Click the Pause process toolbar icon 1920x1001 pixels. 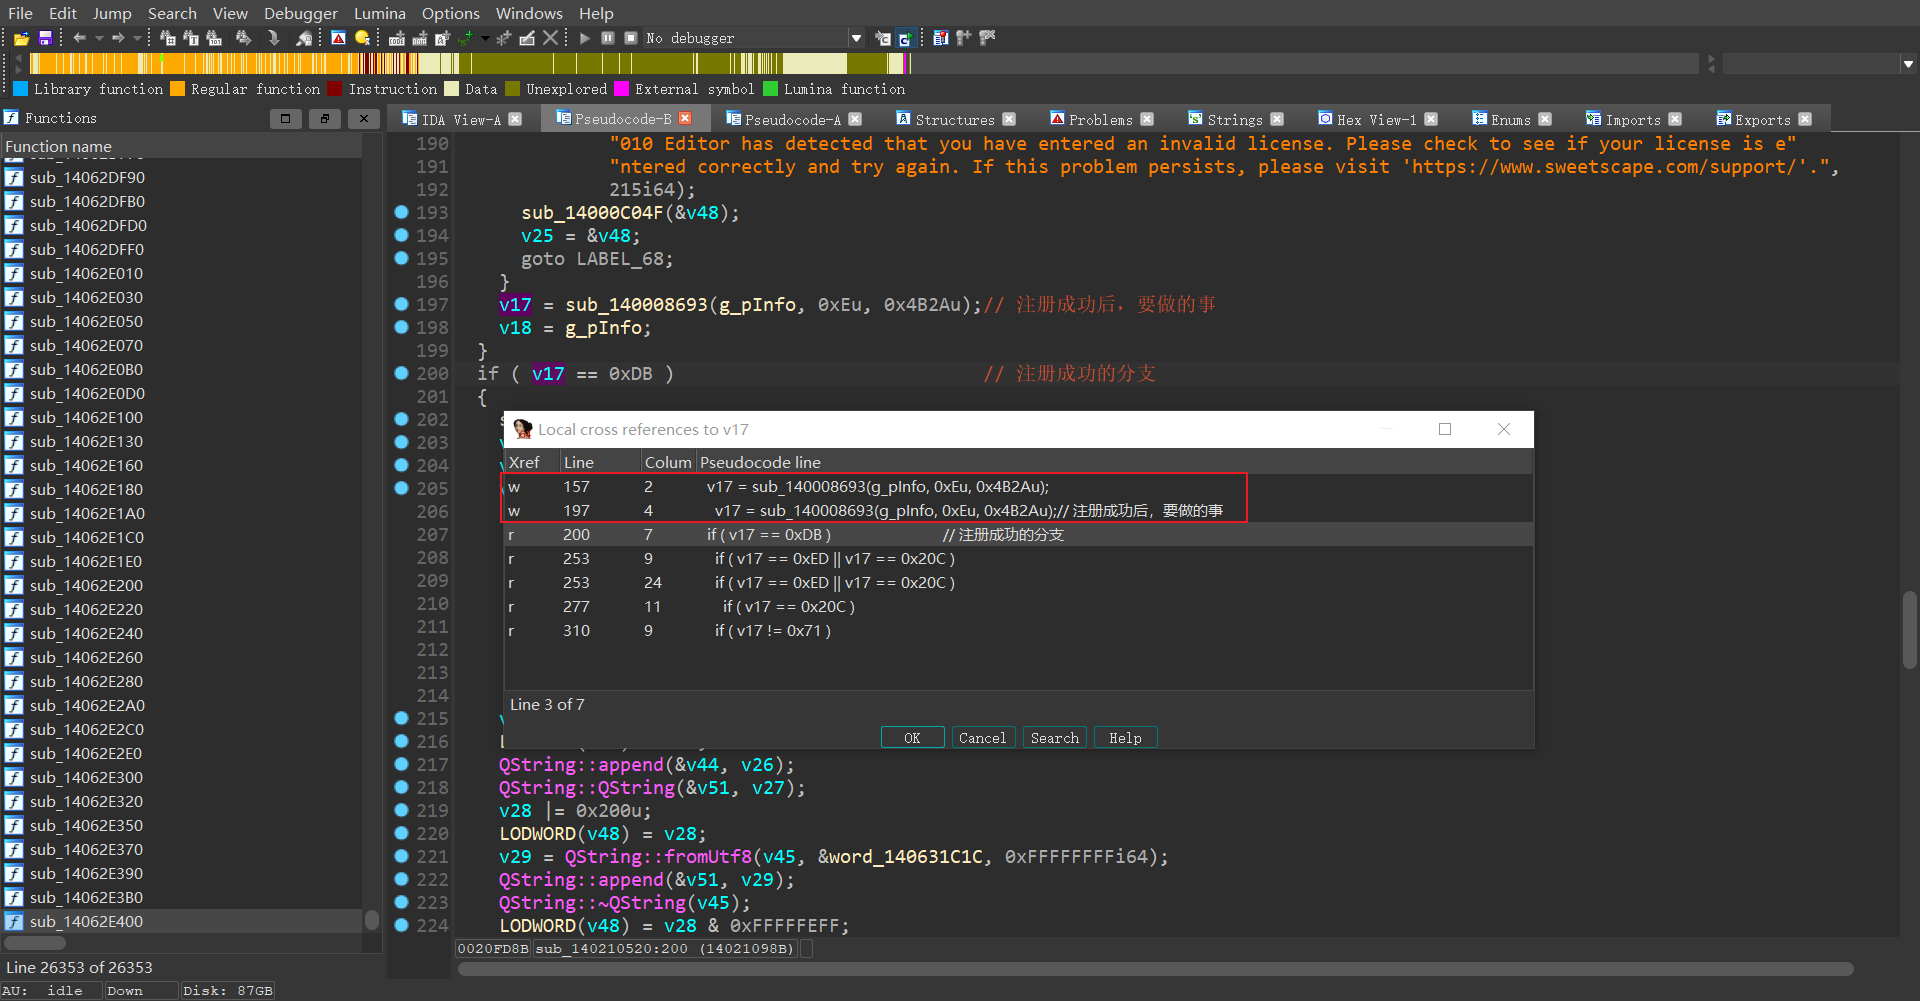pos(608,38)
